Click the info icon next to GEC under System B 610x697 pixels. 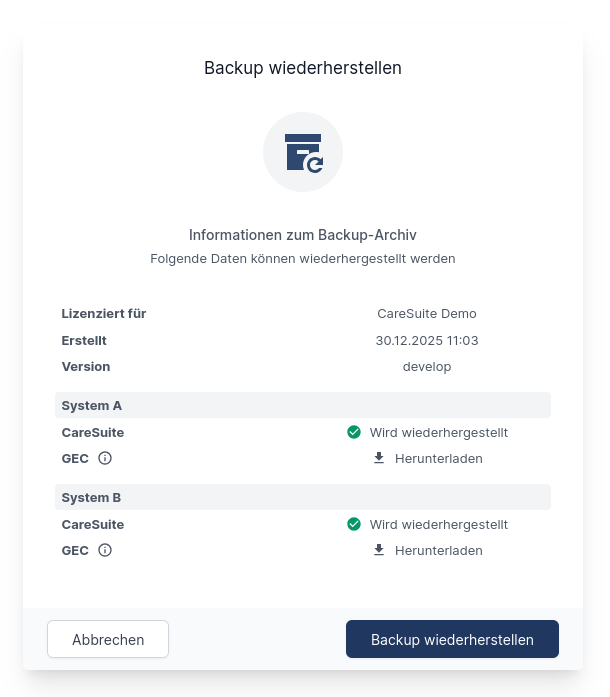(105, 550)
